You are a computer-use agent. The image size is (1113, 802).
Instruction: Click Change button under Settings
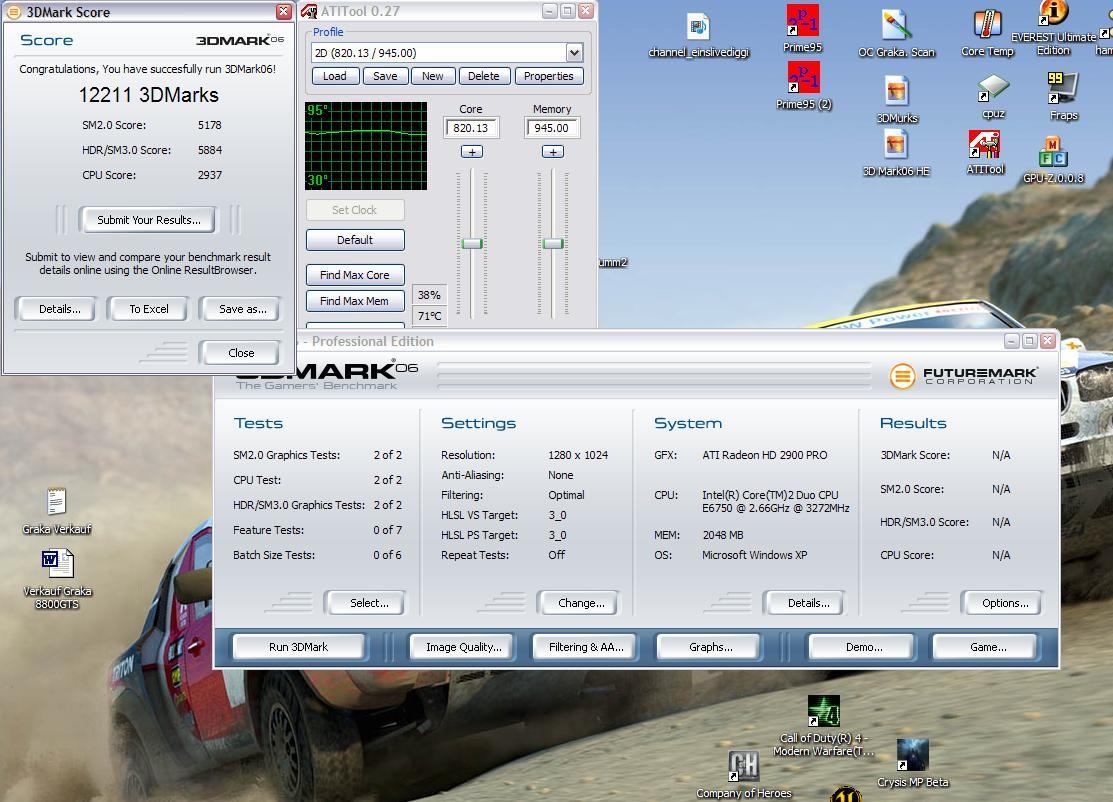click(x=581, y=603)
